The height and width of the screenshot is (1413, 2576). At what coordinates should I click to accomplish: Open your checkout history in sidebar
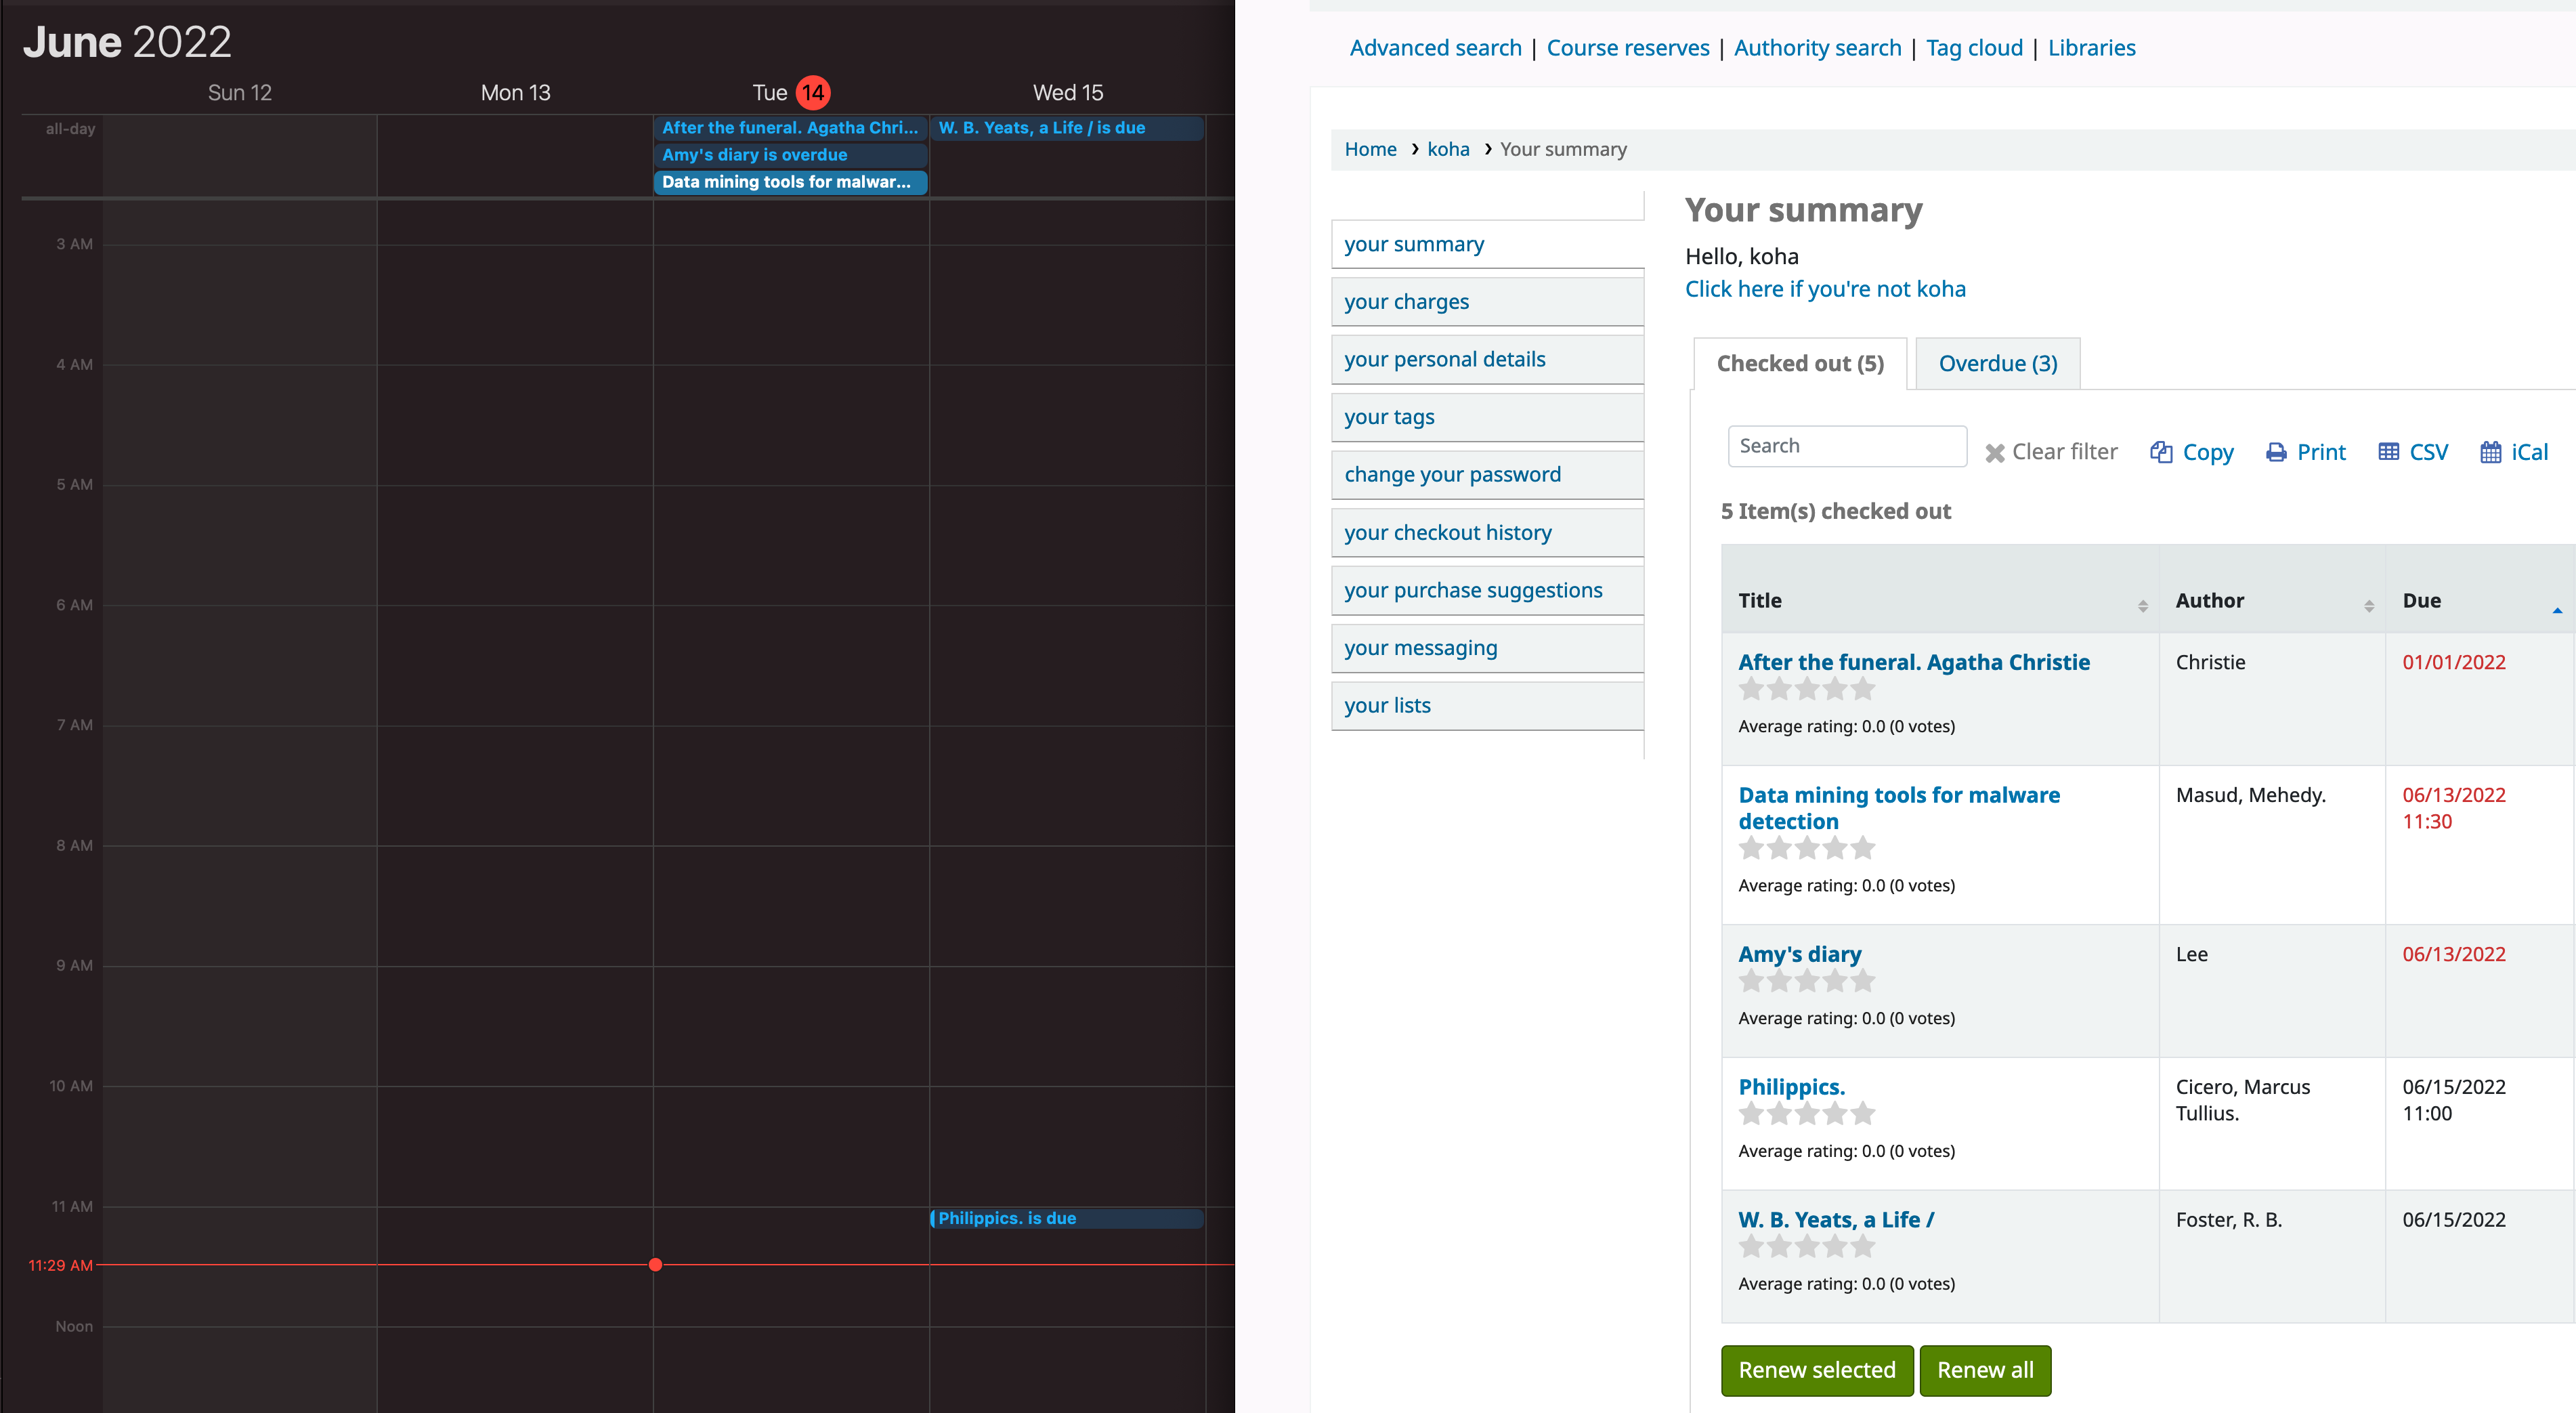1447,533
